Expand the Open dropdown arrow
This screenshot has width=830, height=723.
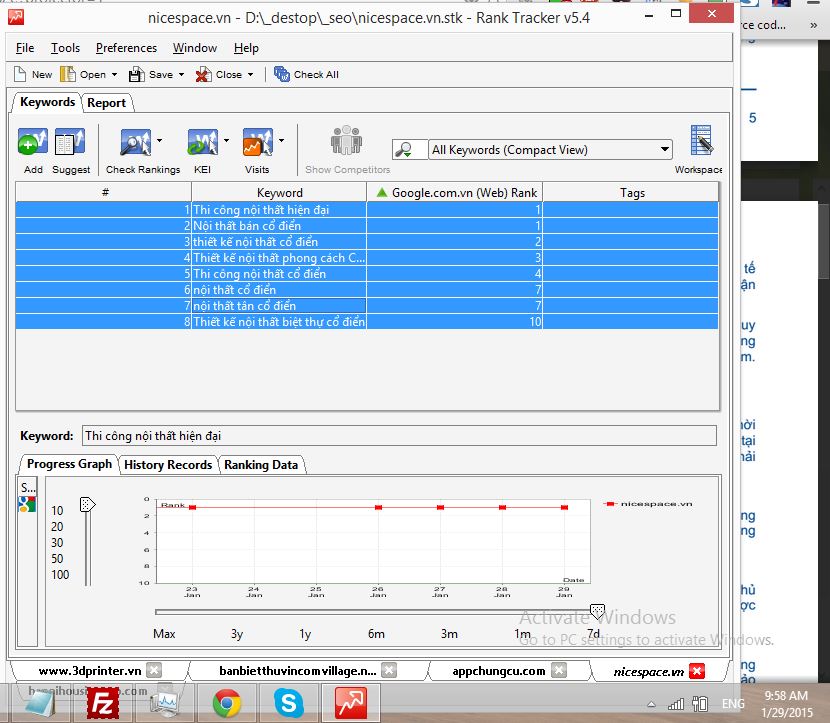click(114, 75)
